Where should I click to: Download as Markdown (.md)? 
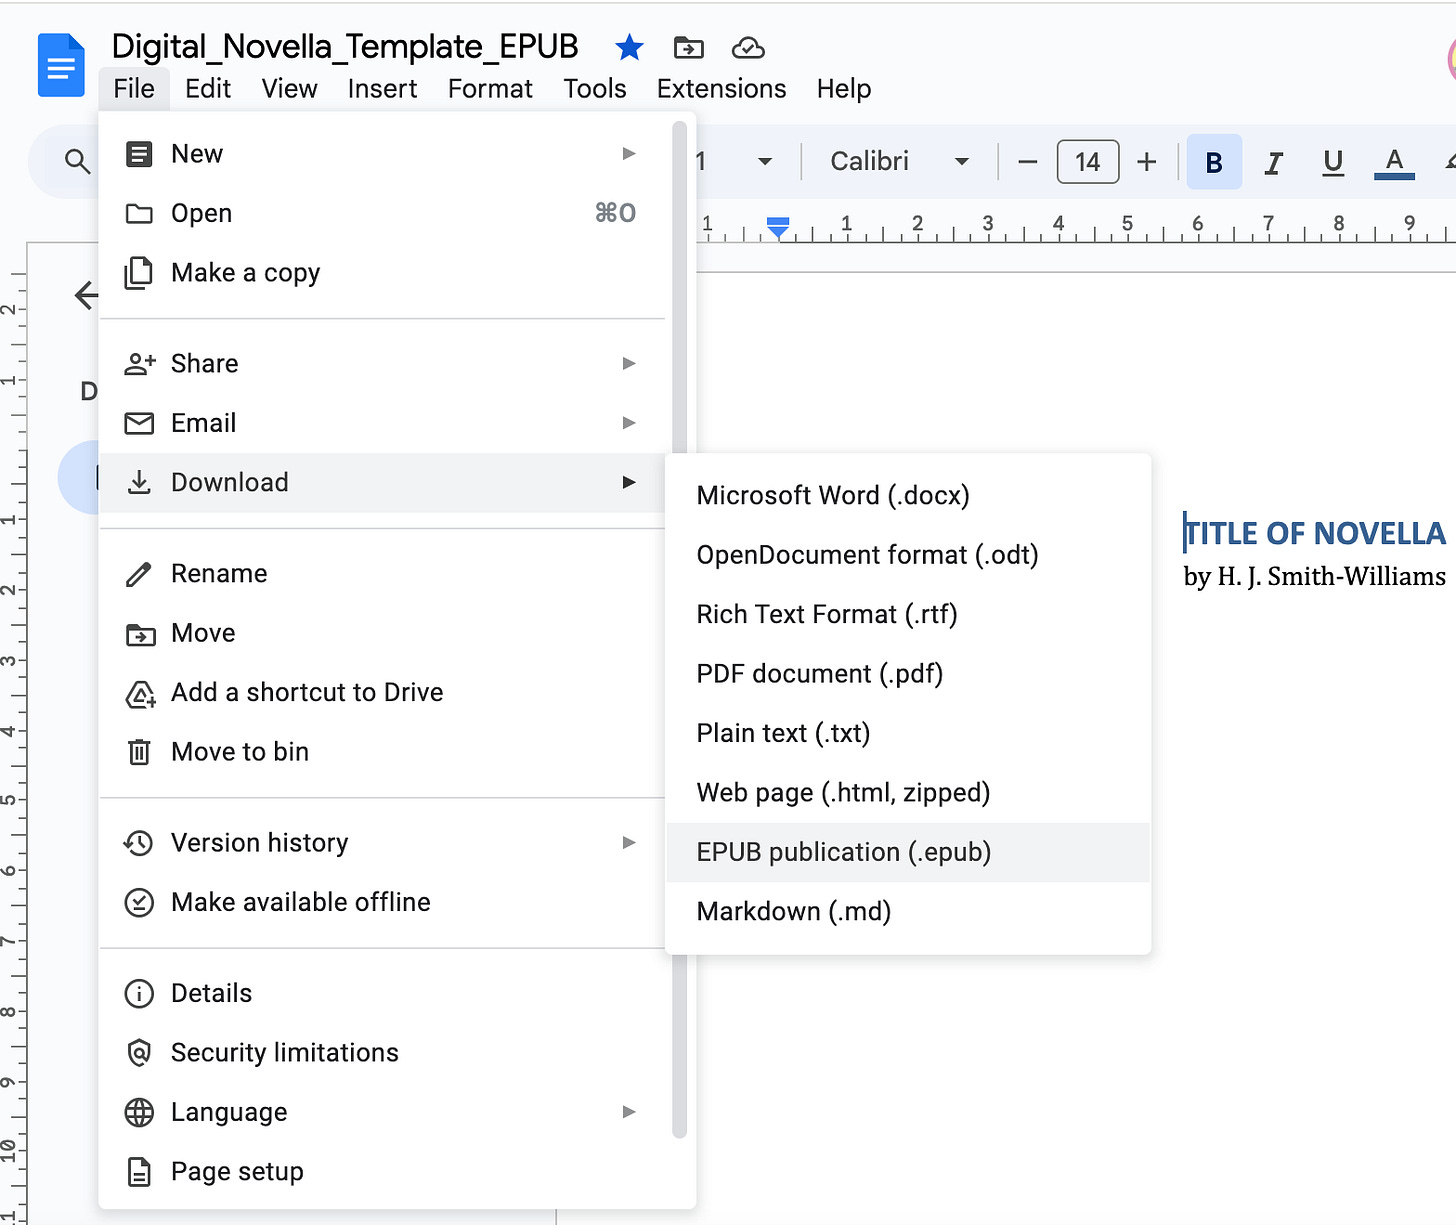pos(908,912)
